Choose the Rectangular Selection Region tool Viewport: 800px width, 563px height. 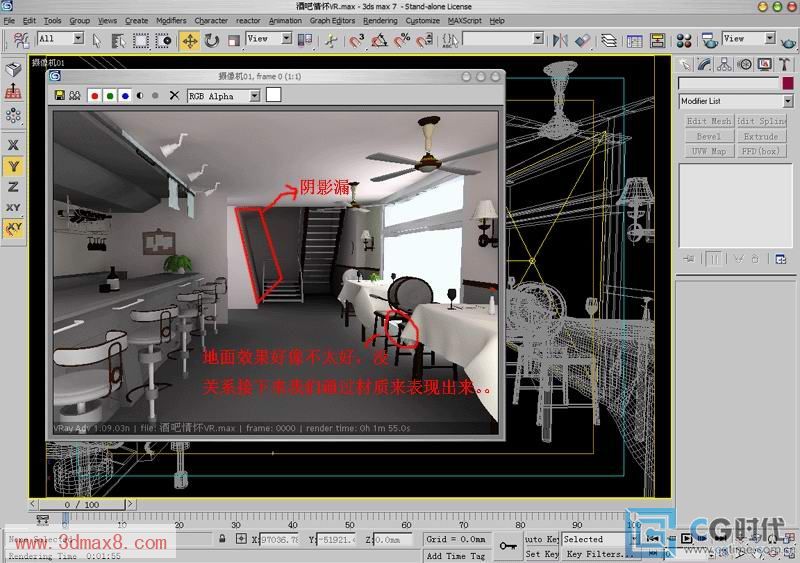[x=141, y=40]
